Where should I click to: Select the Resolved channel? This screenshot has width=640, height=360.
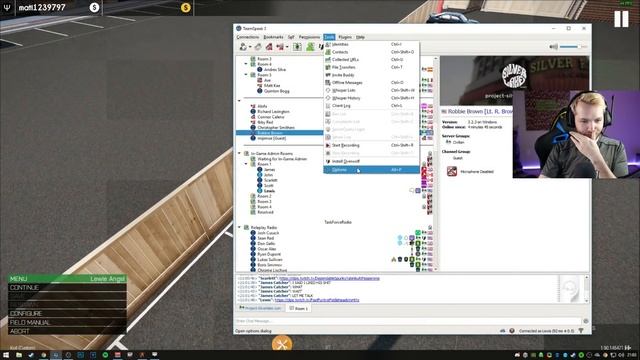click(x=265, y=212)
